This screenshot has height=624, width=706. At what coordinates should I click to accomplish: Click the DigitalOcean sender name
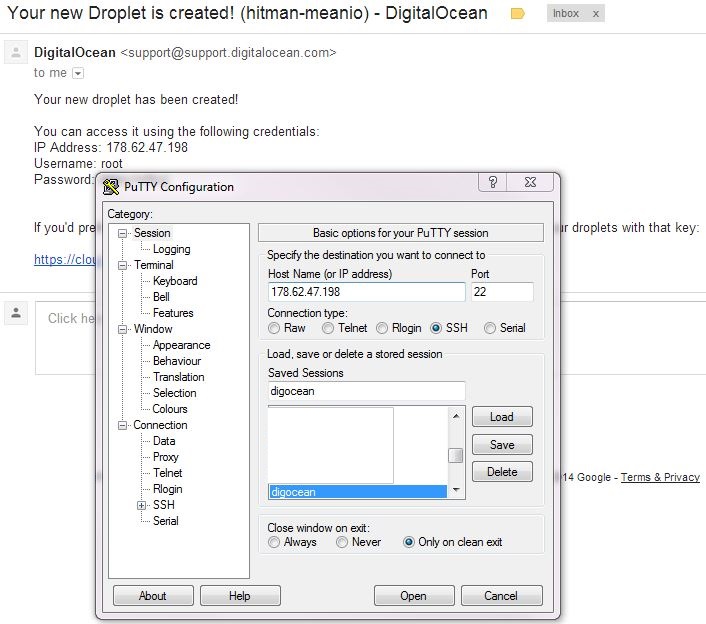(75, 52)
